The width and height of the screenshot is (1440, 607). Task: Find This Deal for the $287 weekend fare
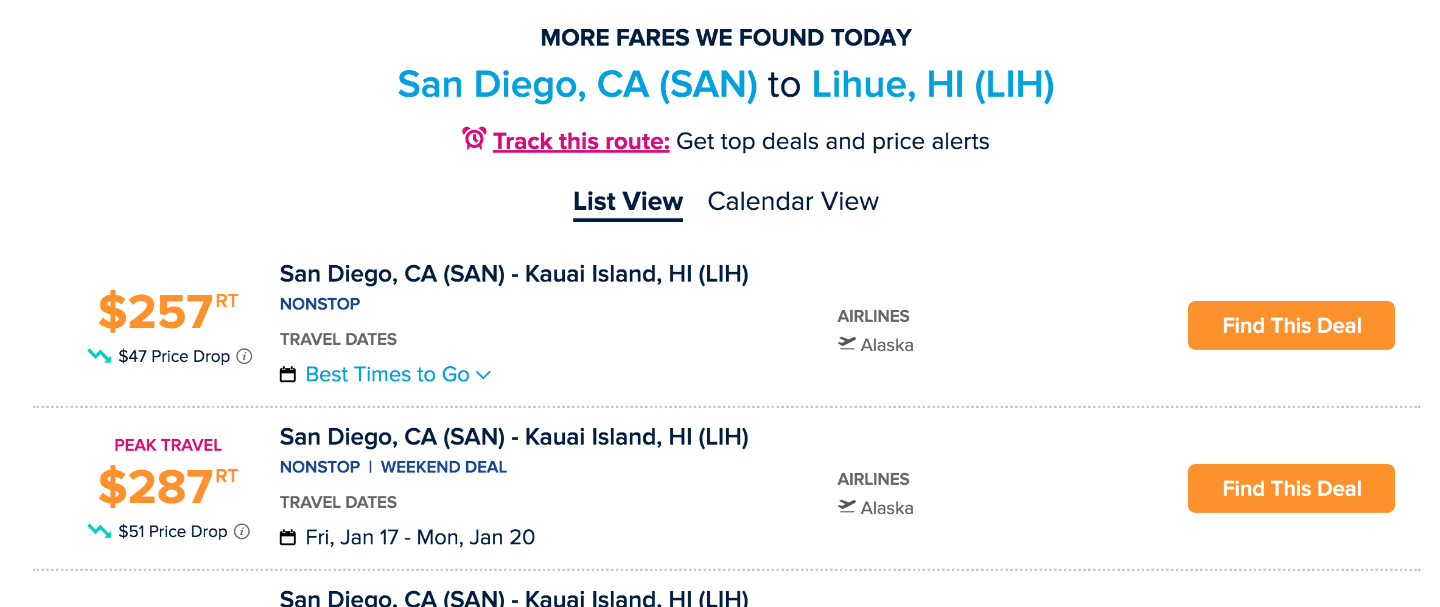click(x=1291, y=488)
